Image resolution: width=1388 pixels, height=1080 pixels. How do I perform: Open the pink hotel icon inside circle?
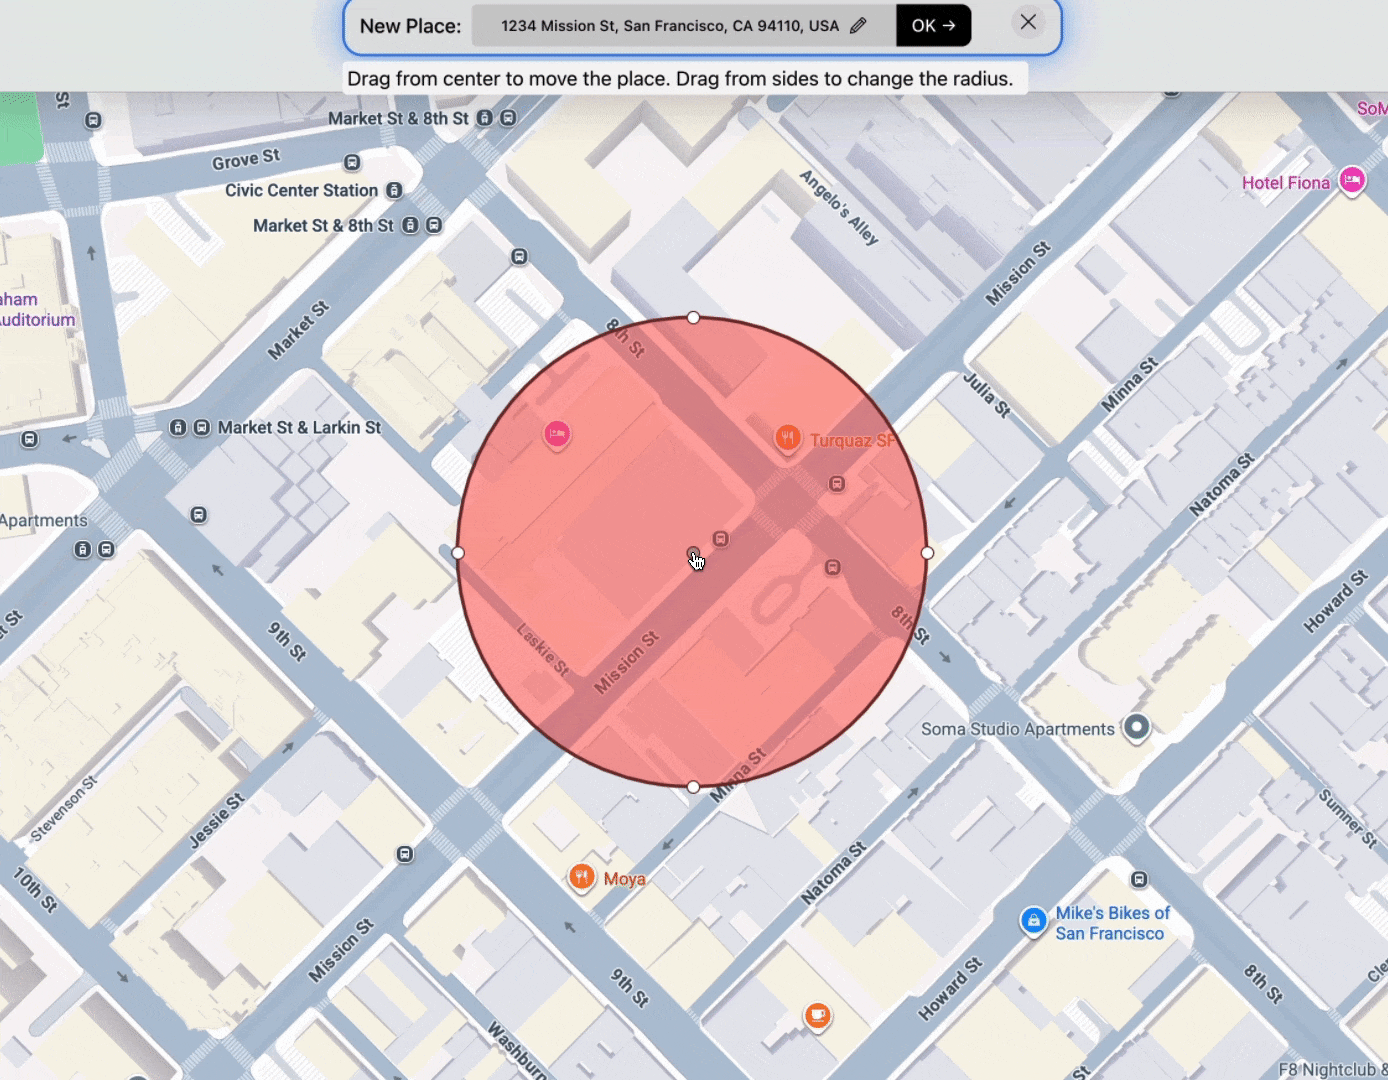(557, 434)
